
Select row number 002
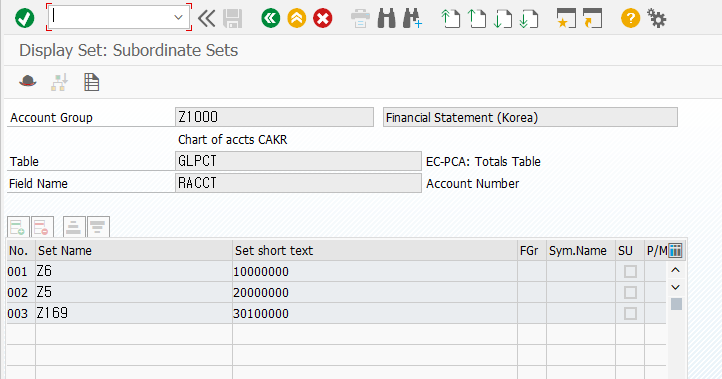coord(21,292)
